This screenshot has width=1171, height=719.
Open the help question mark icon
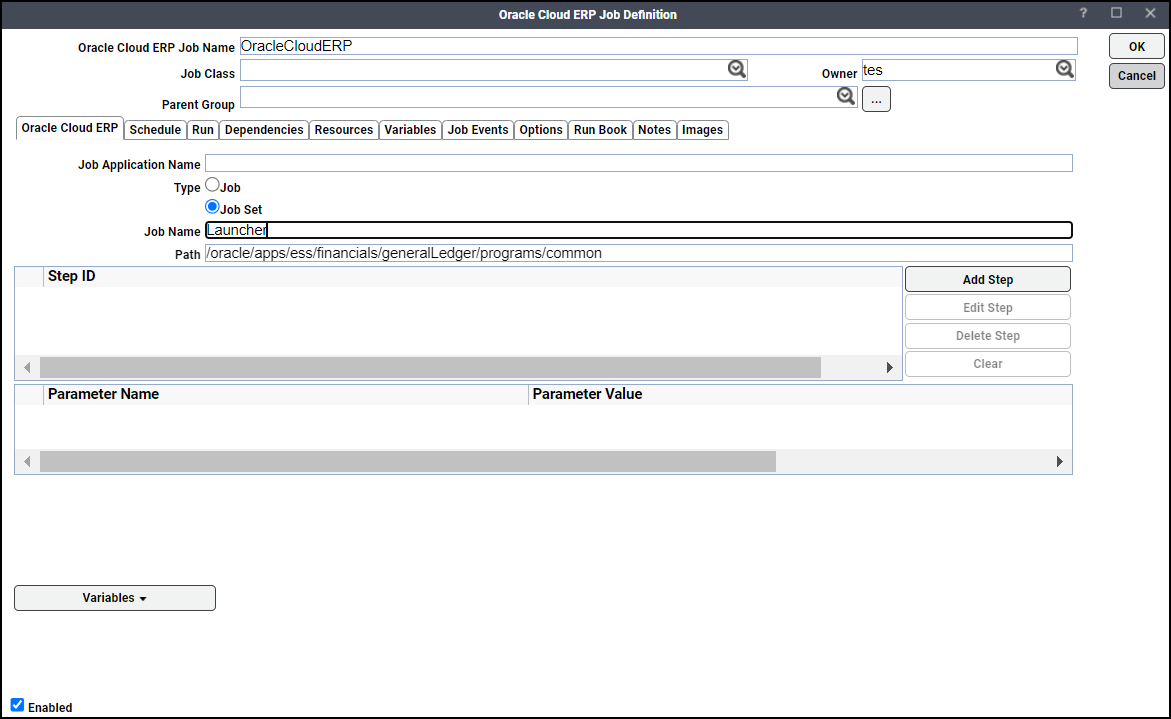(1083, 13)
